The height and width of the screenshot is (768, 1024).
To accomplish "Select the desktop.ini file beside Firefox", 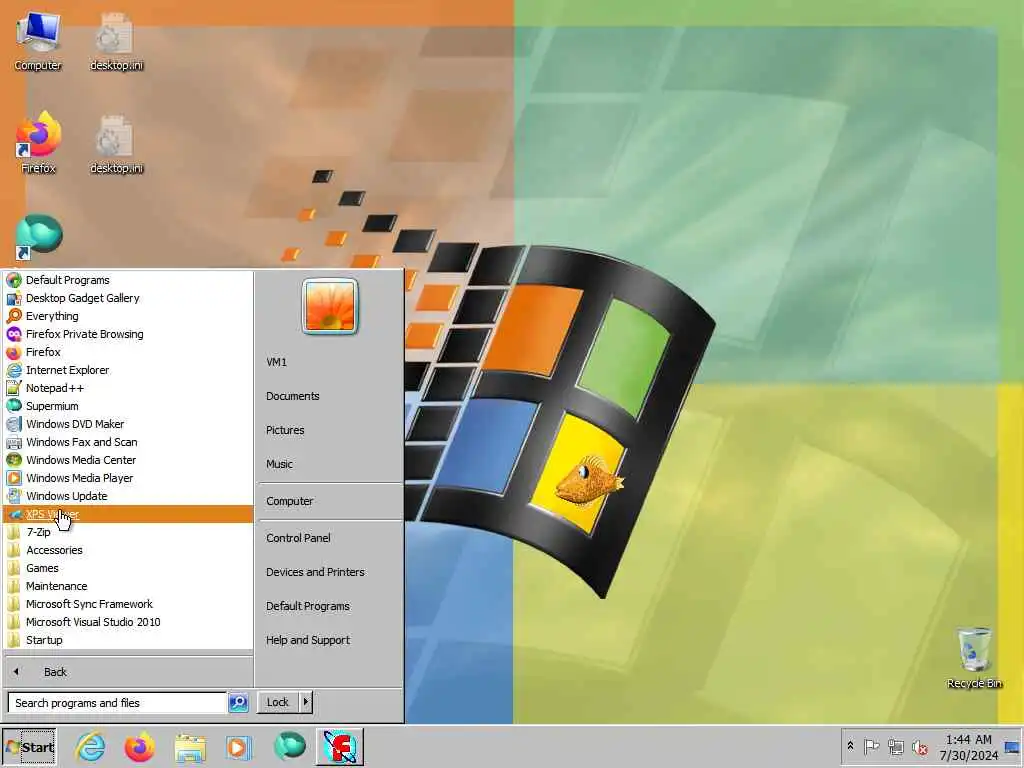I will tap(116, 144).
